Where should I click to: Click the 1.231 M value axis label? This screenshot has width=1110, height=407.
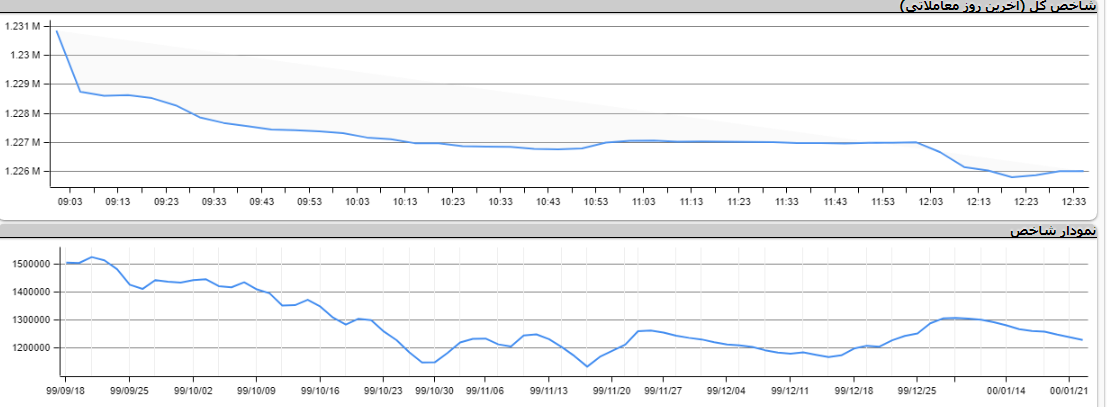coord(23,26)
